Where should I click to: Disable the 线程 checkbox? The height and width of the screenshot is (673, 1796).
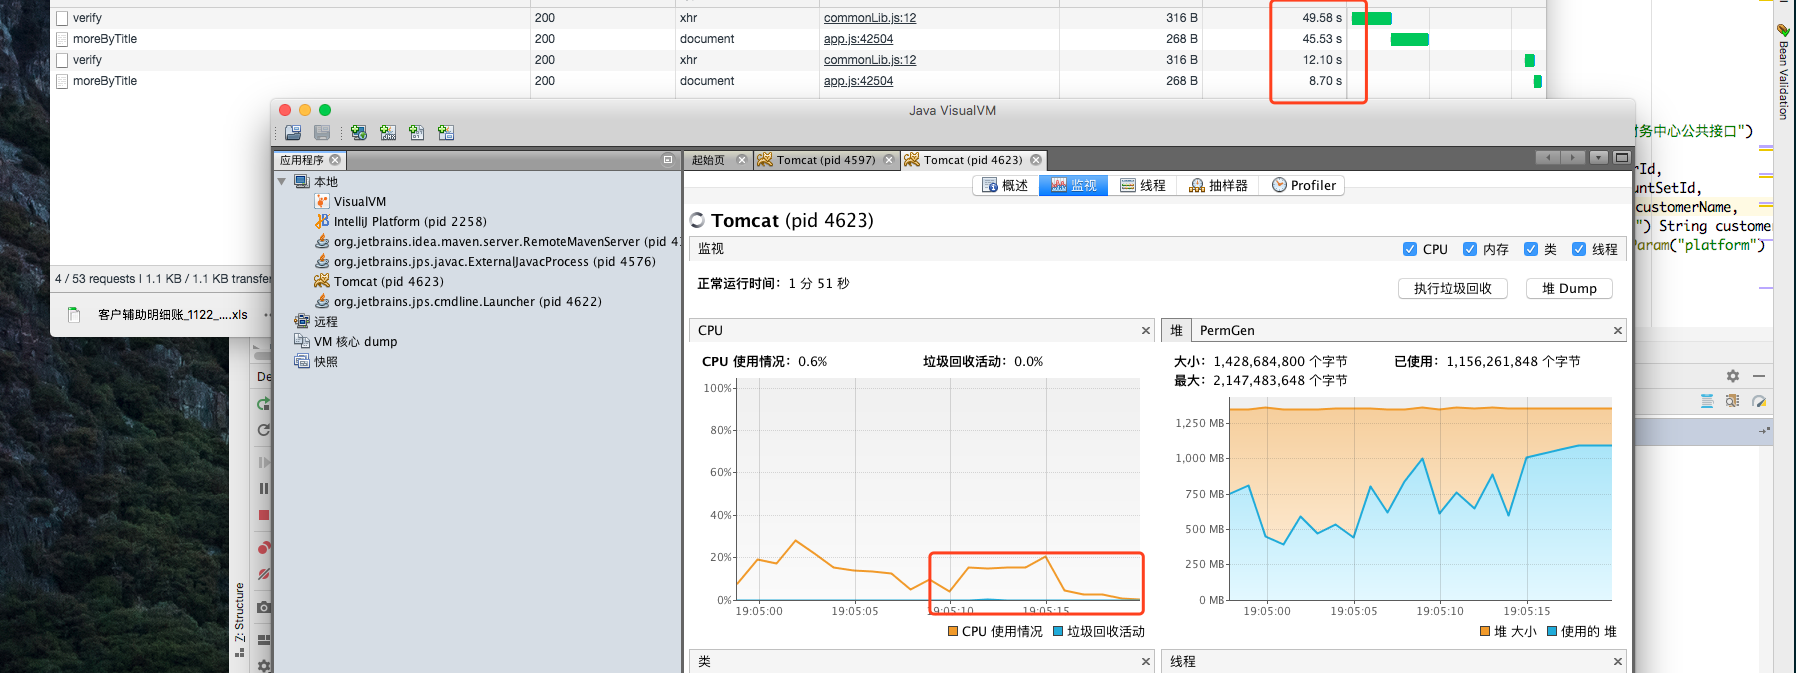click(x=1579, y=249)
